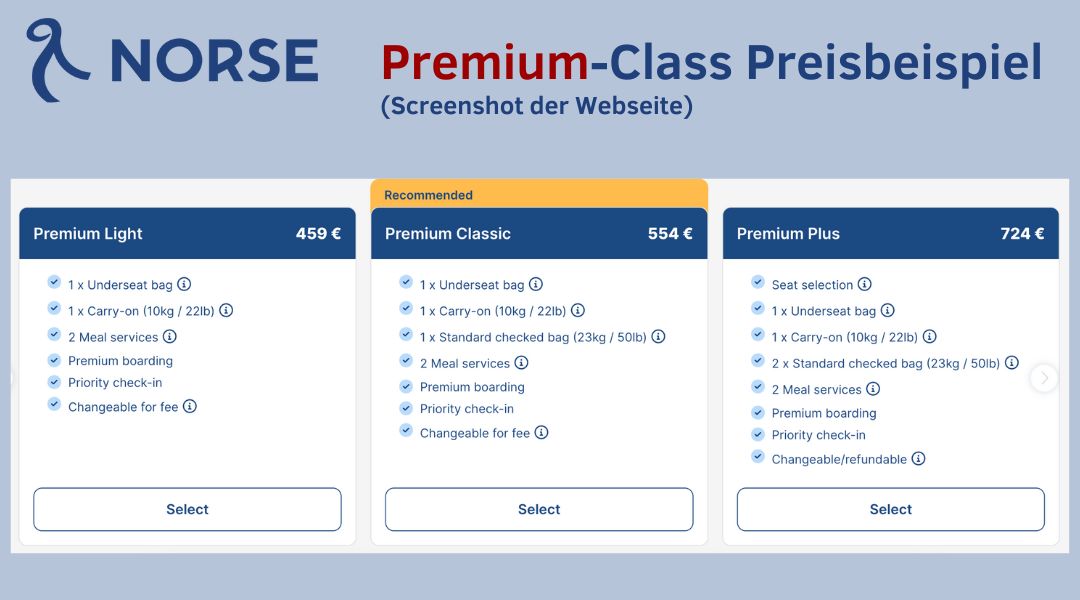Show info on 2 x Standard checked bag

(1011, 362)
